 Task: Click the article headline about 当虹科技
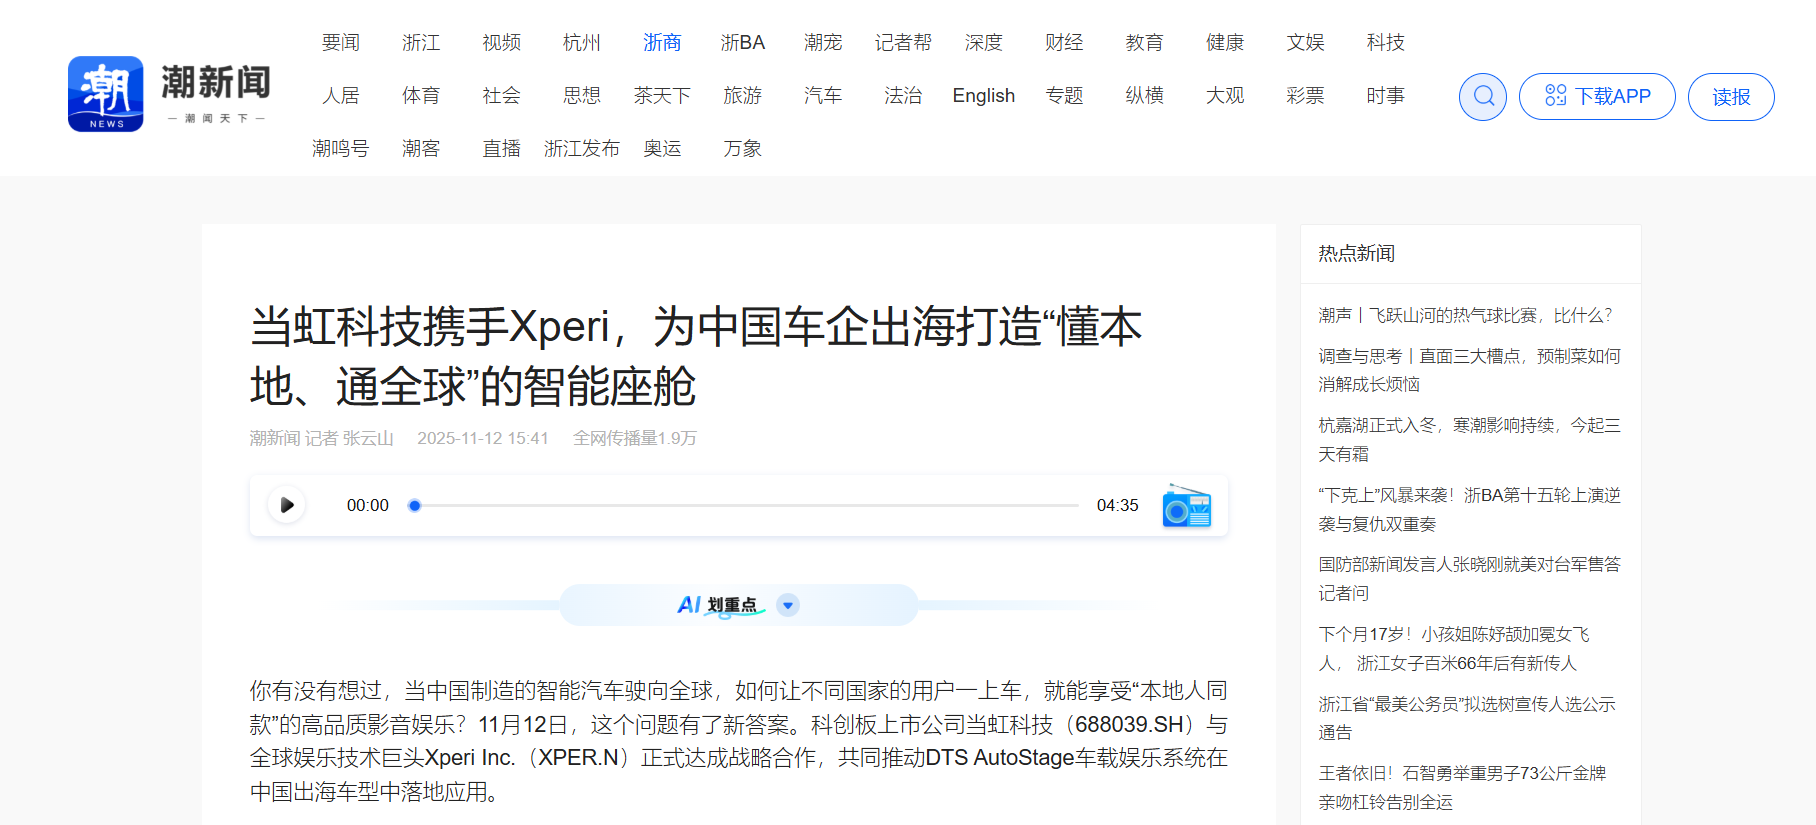coord(696,356)
